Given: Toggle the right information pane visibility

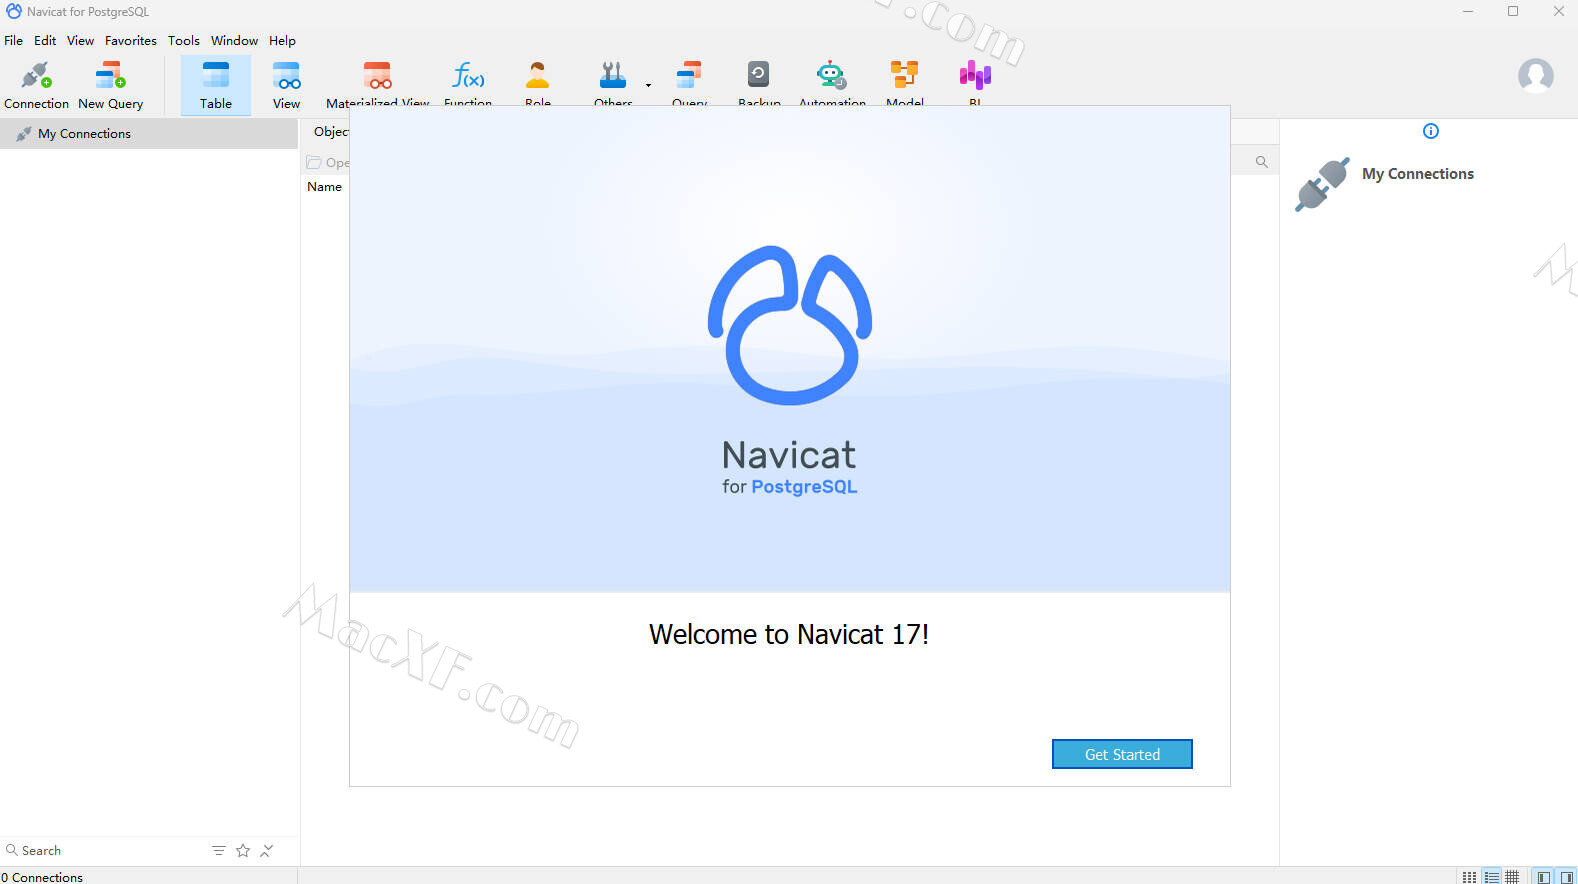Looking at the screenshot, I should [x=1566, y=877].
